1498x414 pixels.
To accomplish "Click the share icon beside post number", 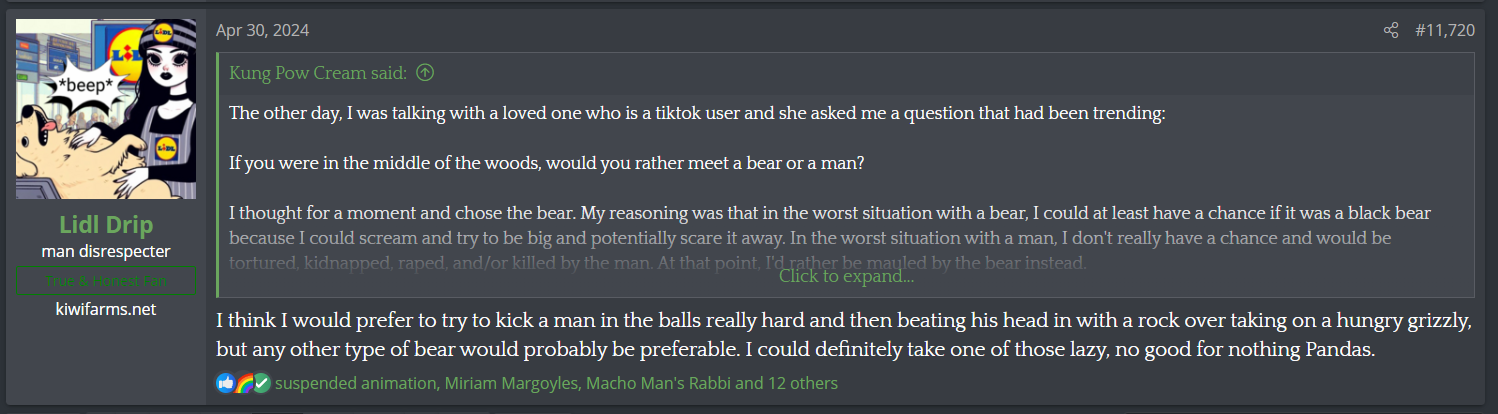I will coord(1390,31).
